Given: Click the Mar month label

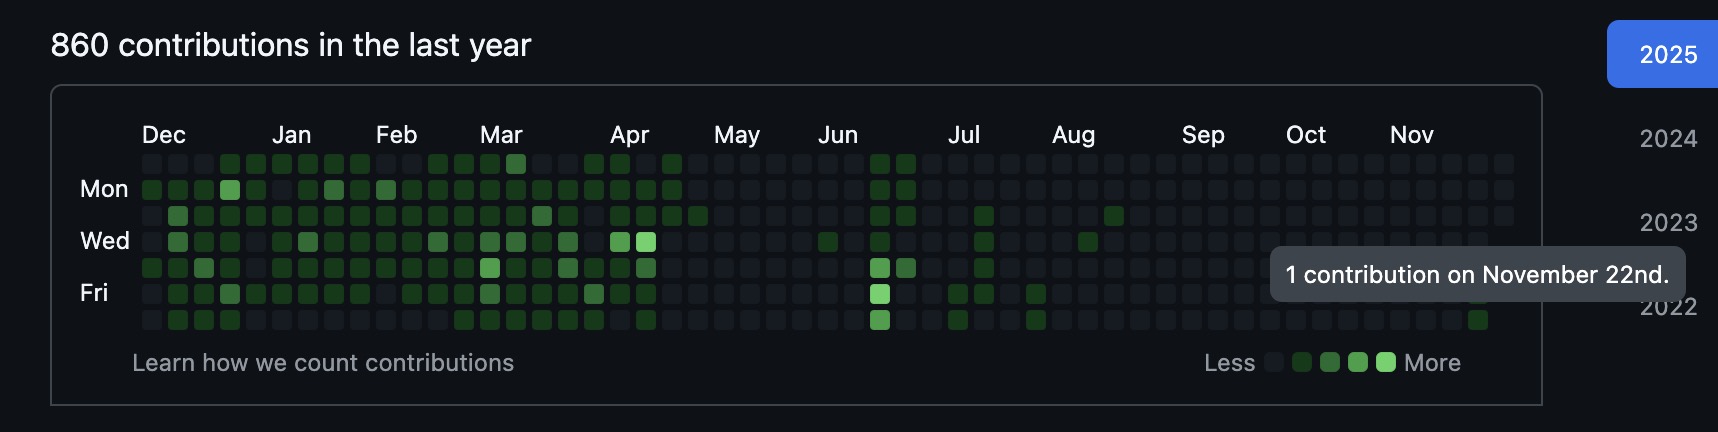Looking at the screenshot, I should pos(501,135).
